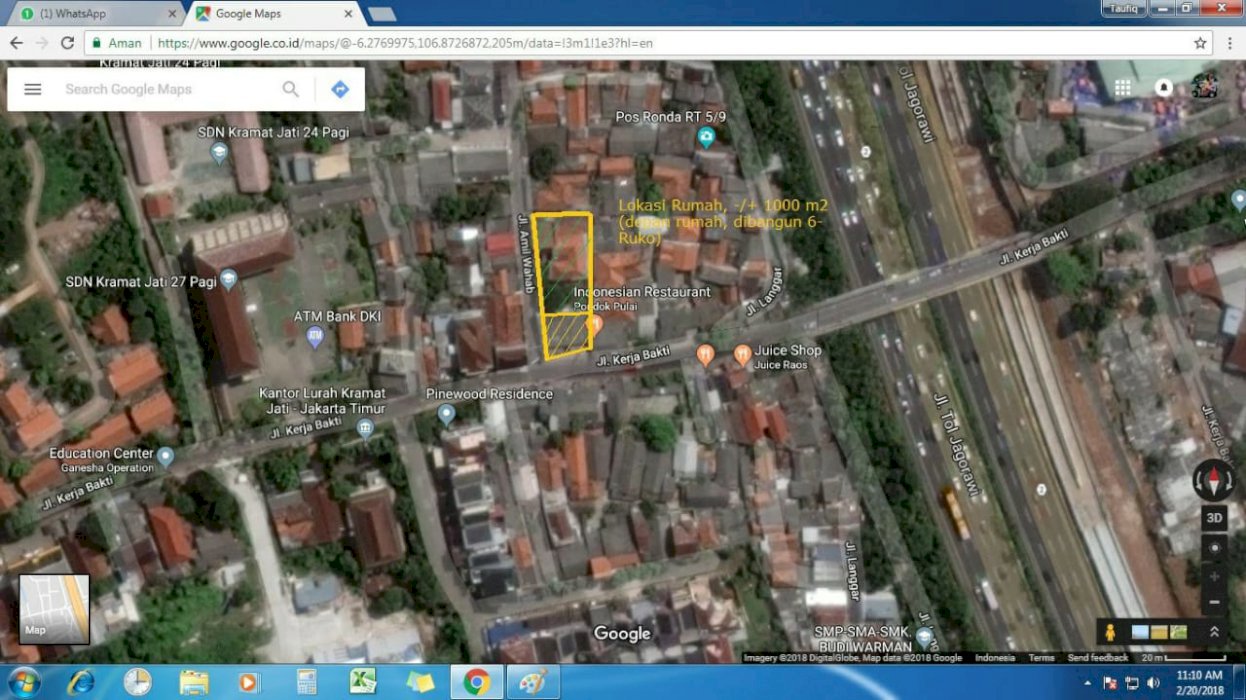1246x700 pixels.
Task: Bookmark this page with the star icon
Action: 1200,43
